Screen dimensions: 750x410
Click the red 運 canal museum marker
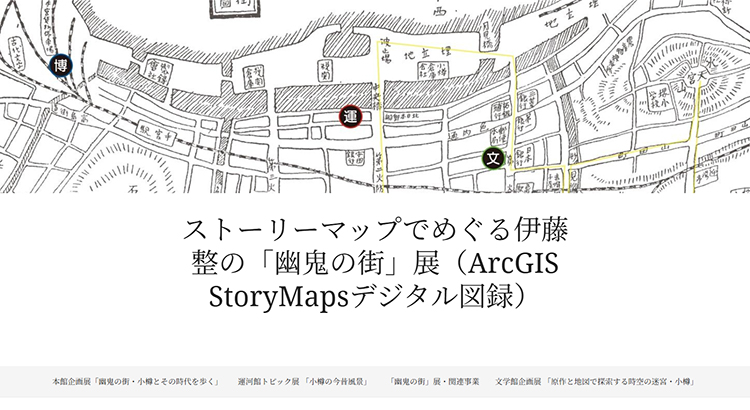pos(351,117)
